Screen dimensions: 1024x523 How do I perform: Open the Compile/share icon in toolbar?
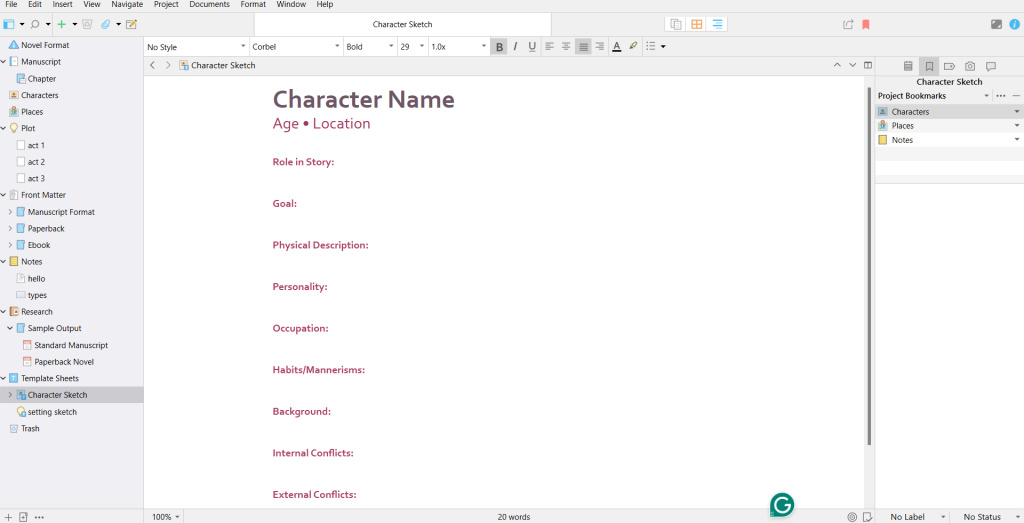pyautogui.click(x=848, y=24)
